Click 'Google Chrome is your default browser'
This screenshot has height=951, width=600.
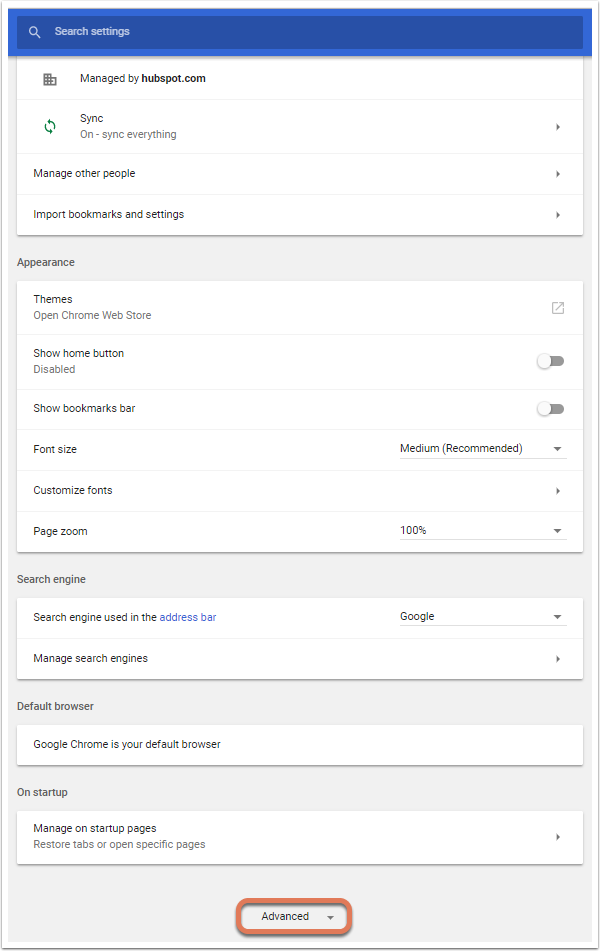[x=127, y=744]
